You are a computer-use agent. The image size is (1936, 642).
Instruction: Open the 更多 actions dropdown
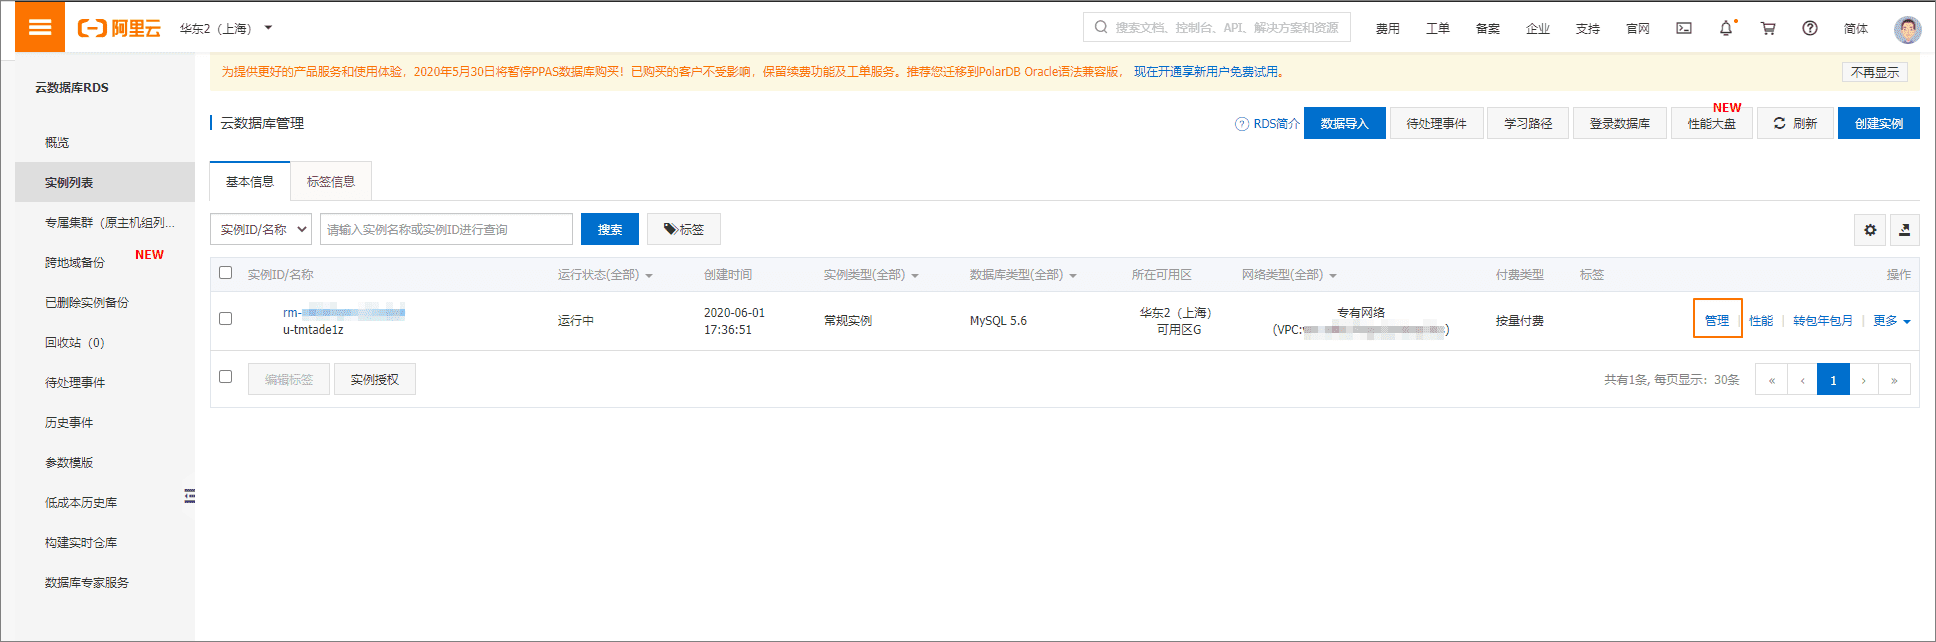click(x=1892, y=321)
